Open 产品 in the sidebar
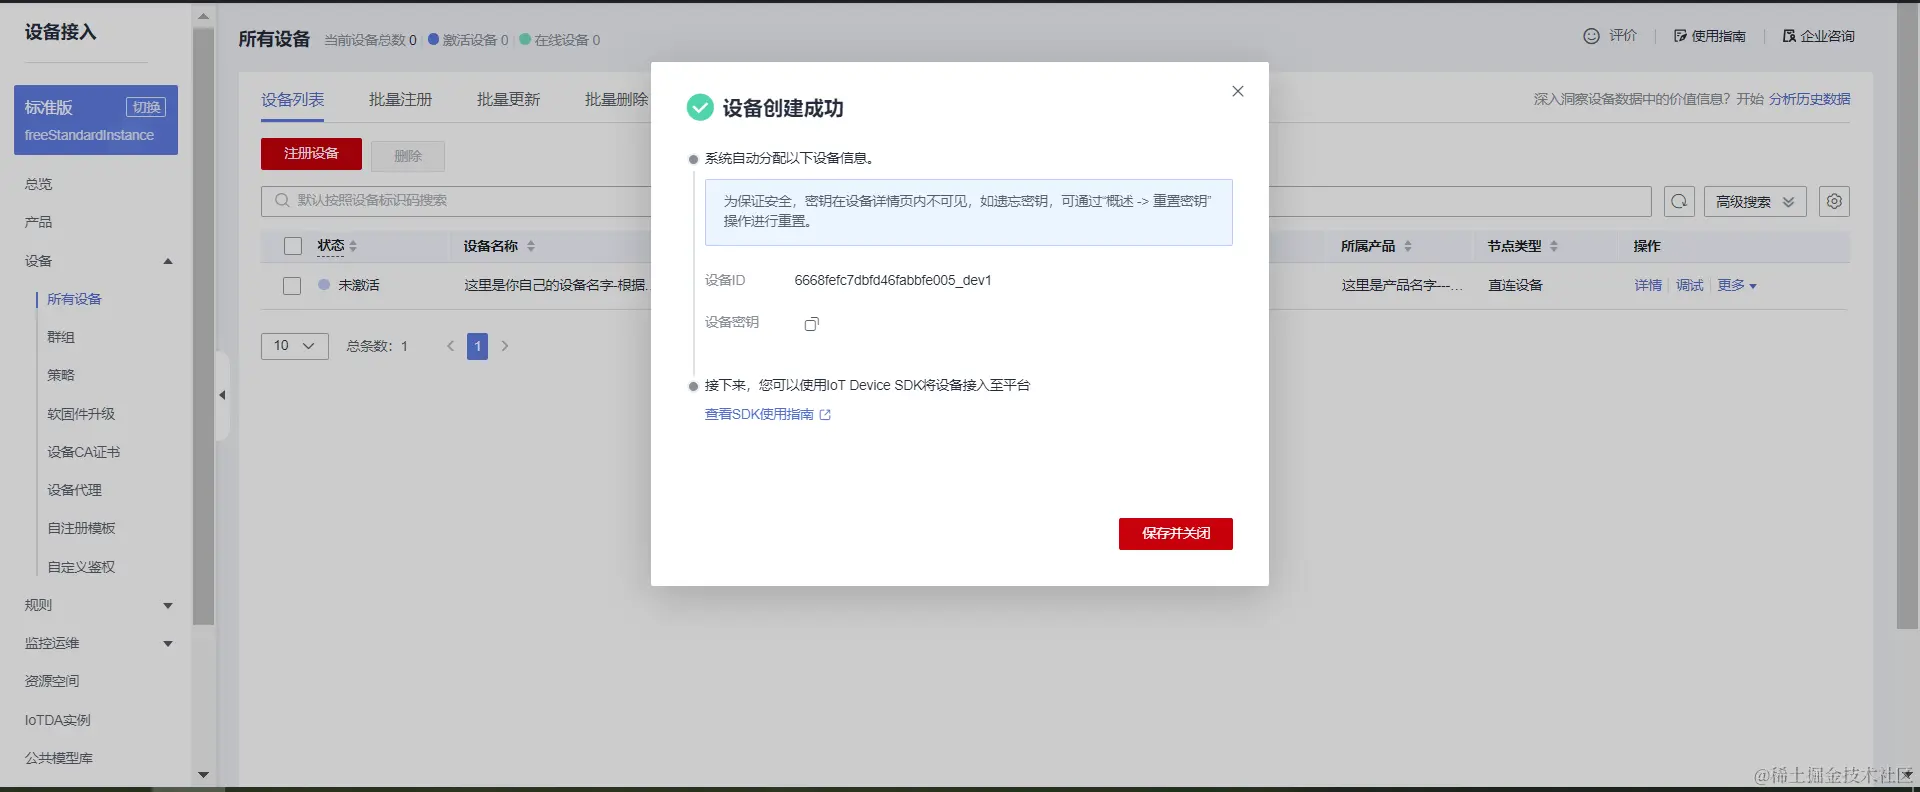 pyautogui.click(x=39, y=222)
